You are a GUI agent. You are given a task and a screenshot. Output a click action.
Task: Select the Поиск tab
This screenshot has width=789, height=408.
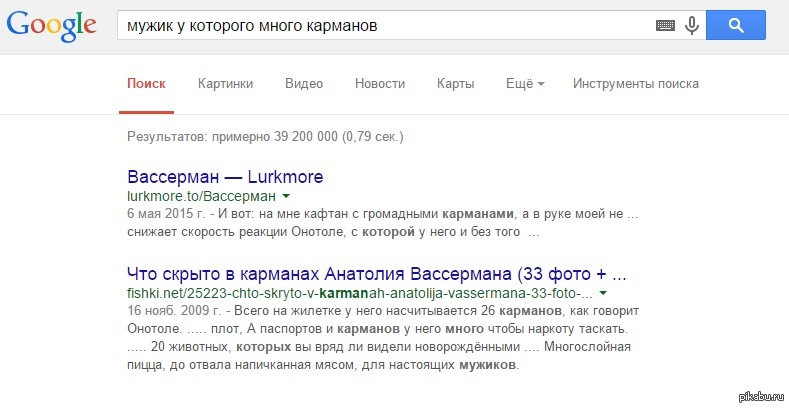(x=146, y=84)
